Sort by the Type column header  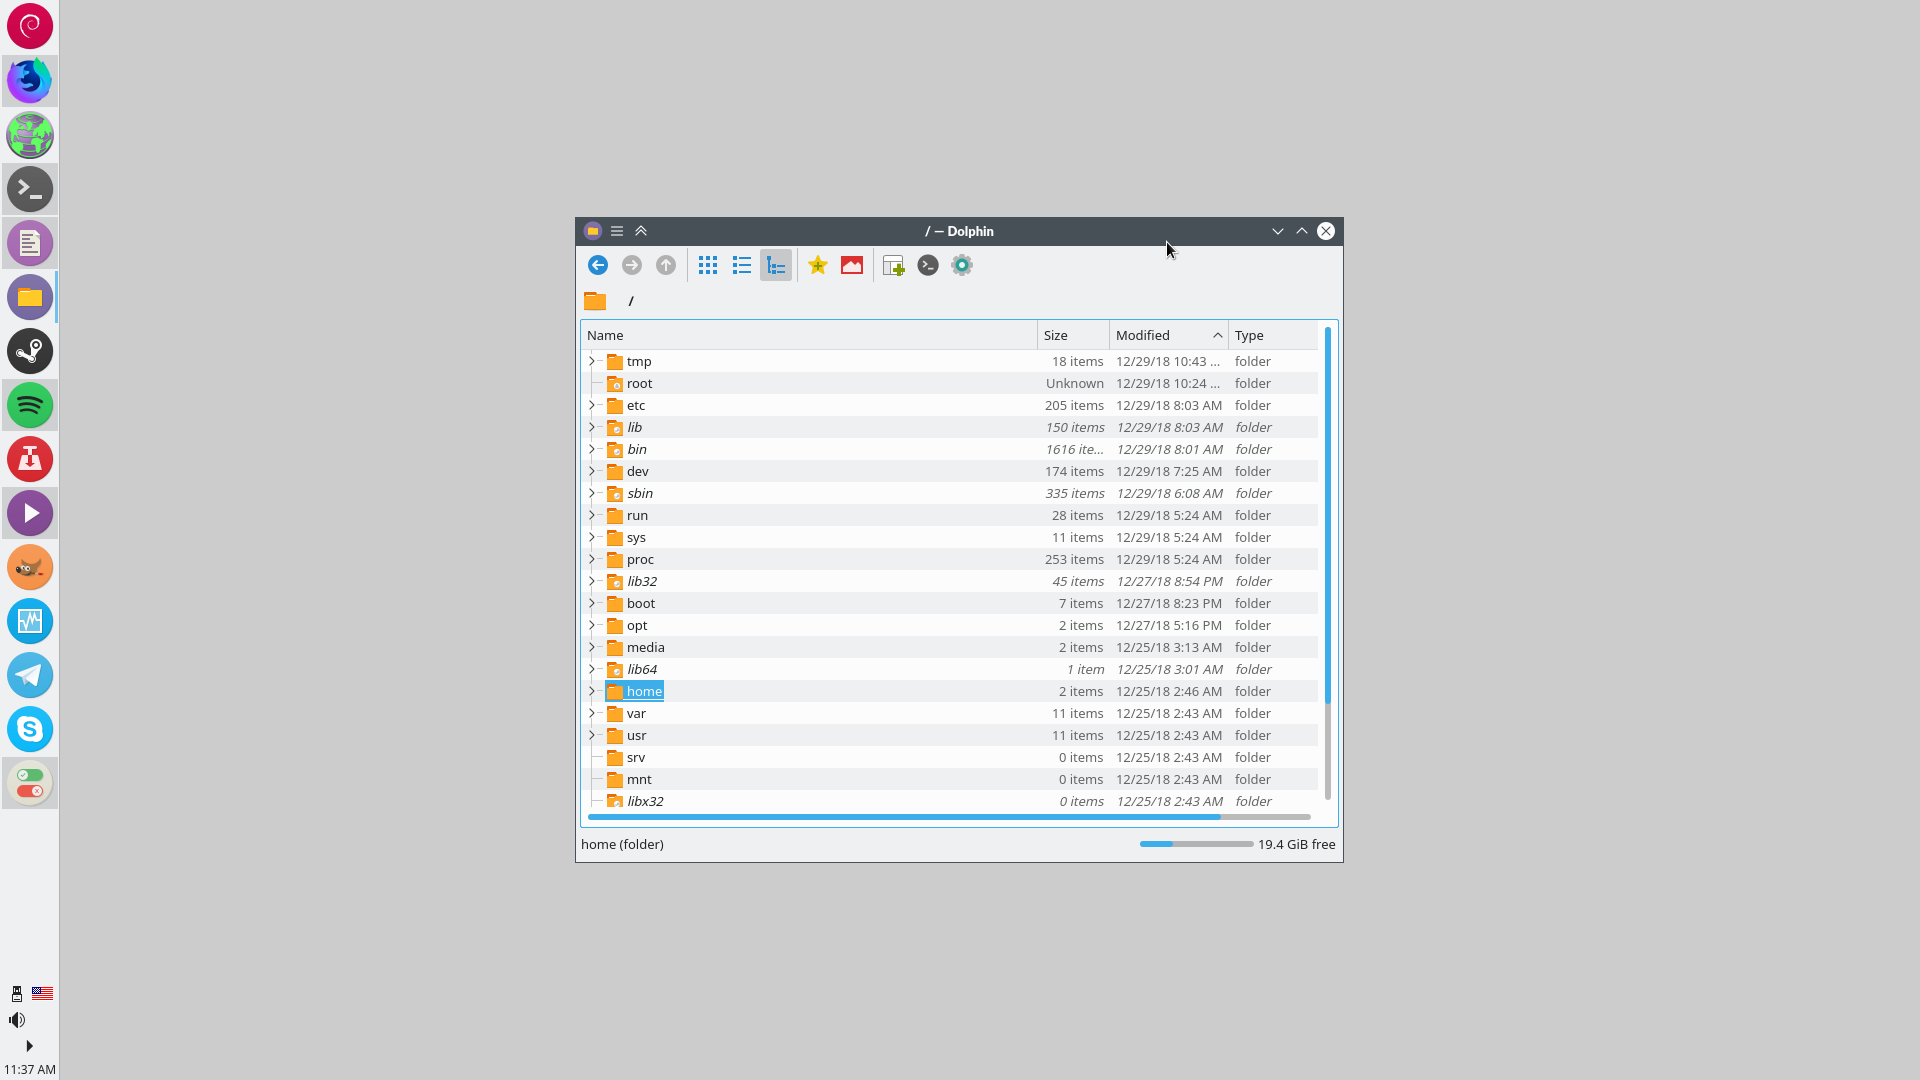pyautogui.click(x=1273, y=335)
